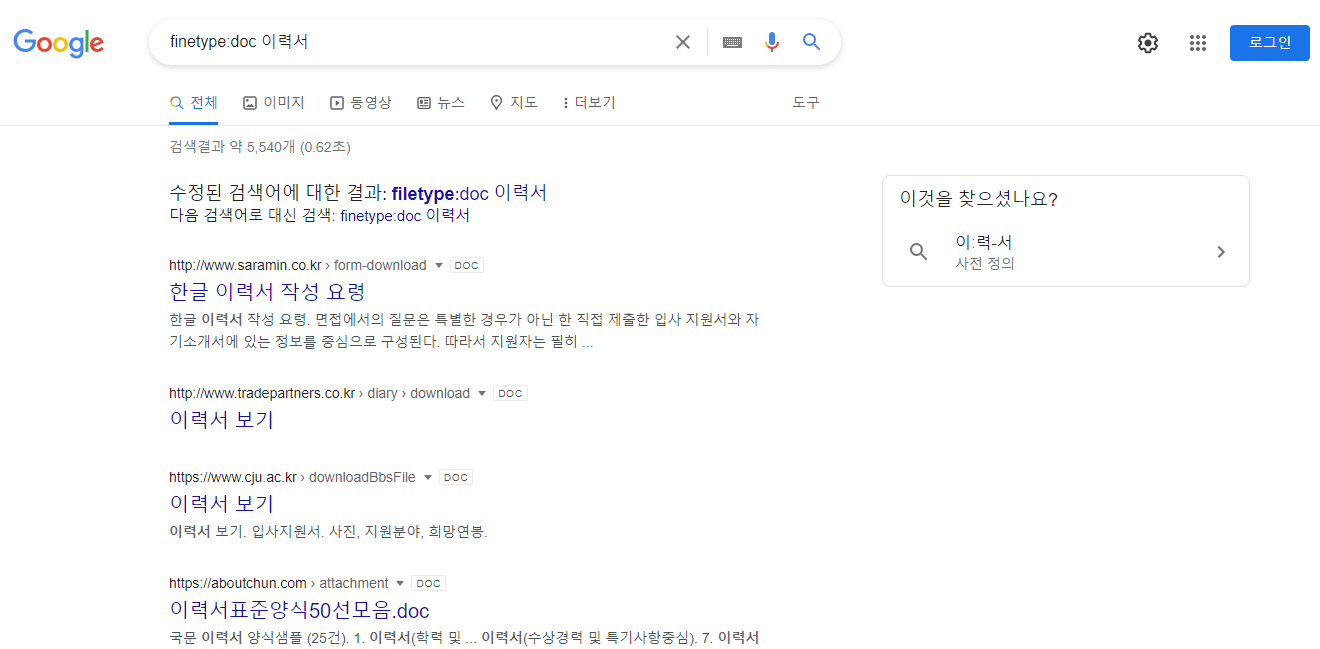Open the Google apps grid
The image size is (1320, 649).
[1198, 43]
